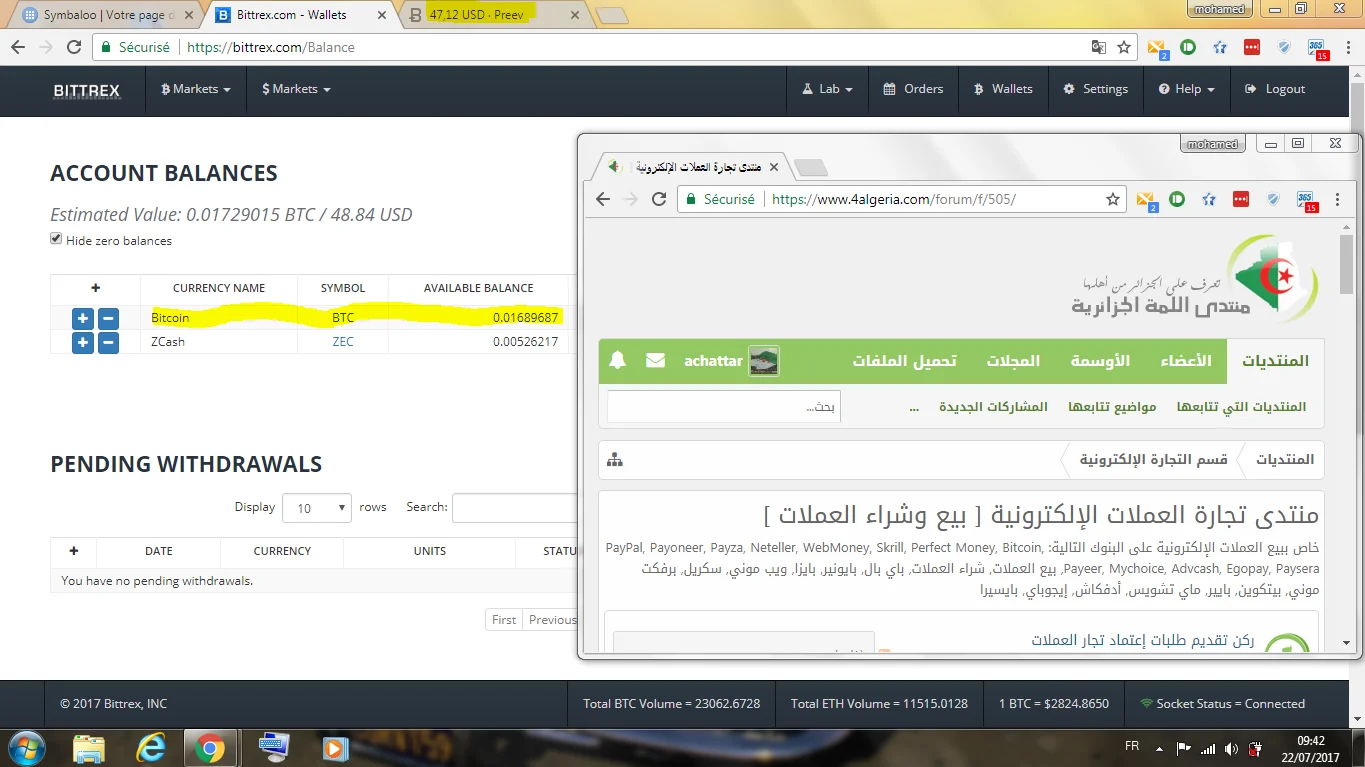Bookmark the 4algeria page with the star

[1113, 199]
